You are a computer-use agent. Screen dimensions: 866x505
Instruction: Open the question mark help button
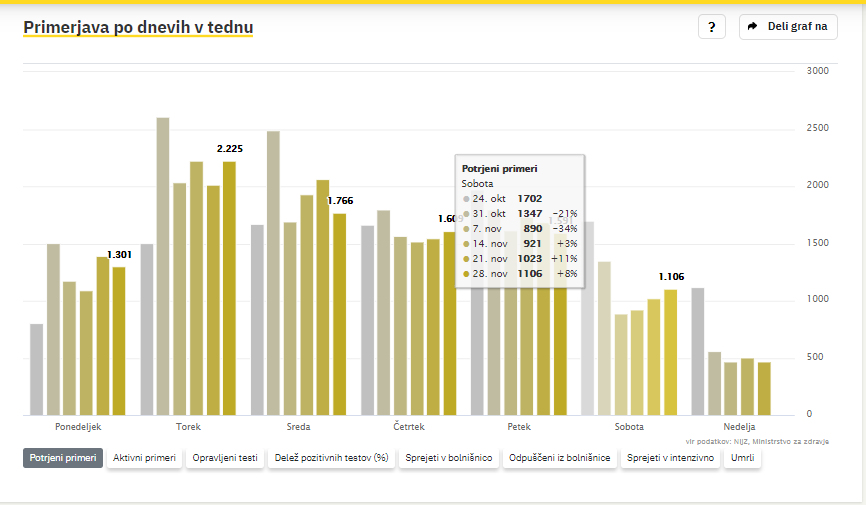[x=711, y=27]
